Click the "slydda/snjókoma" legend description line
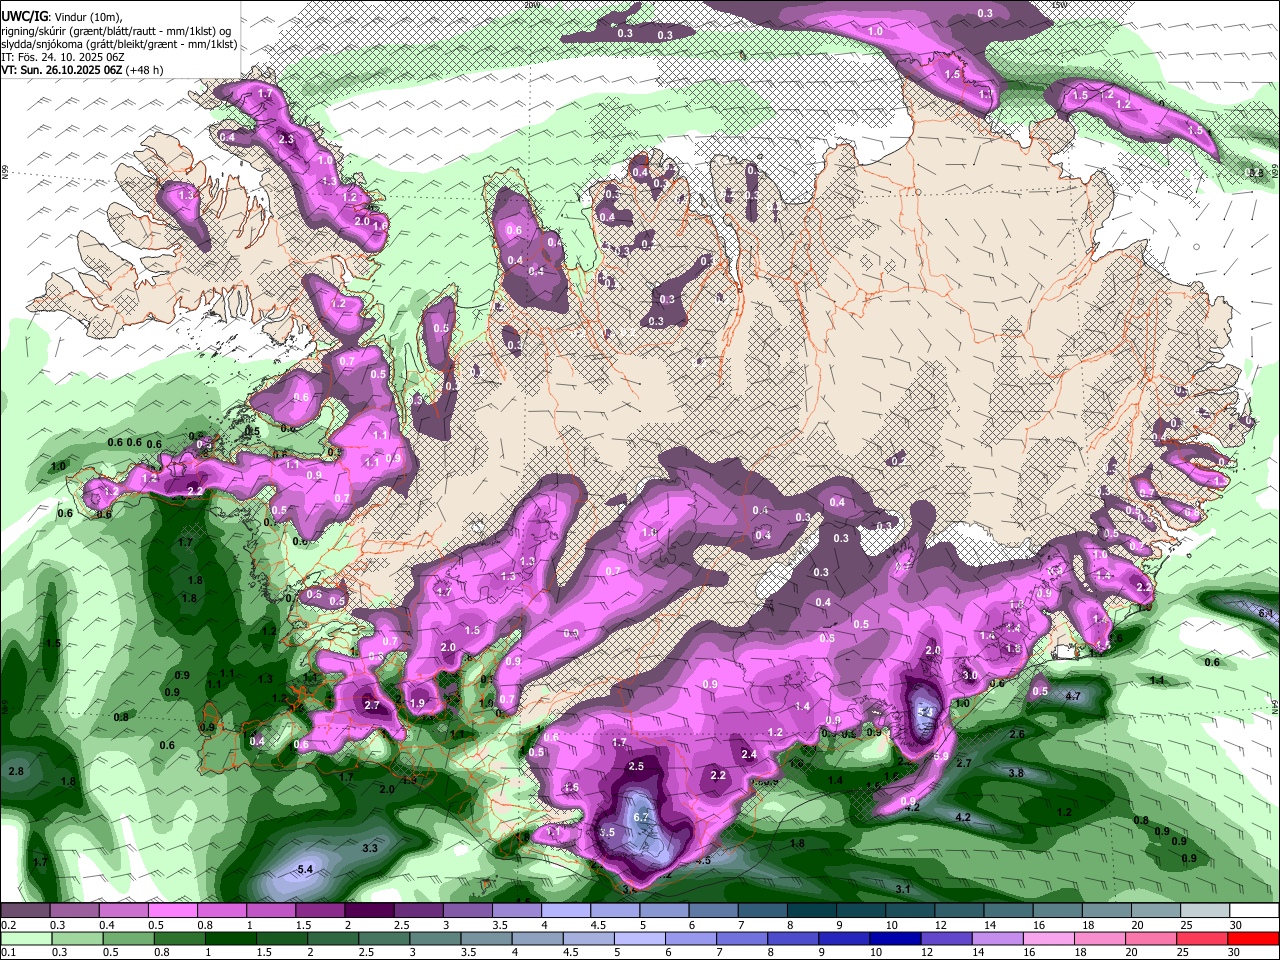1280x960 pixels. tap(119, 43)
